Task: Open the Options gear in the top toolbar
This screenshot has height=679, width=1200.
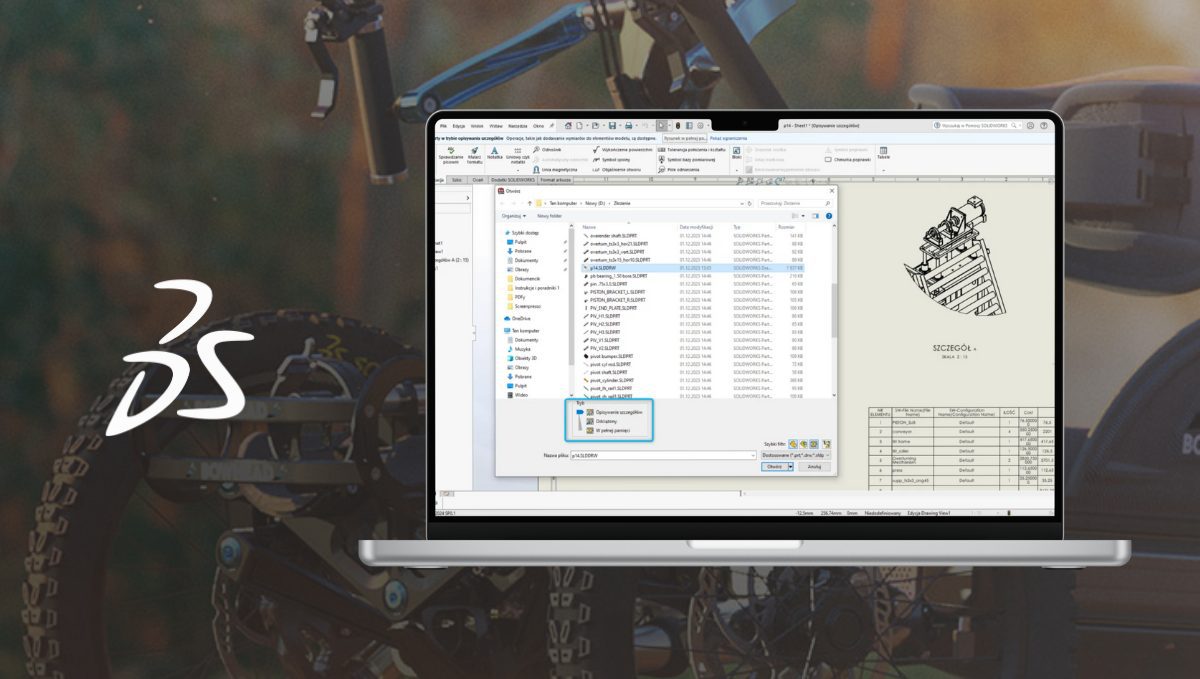Action: pos(701,126)
